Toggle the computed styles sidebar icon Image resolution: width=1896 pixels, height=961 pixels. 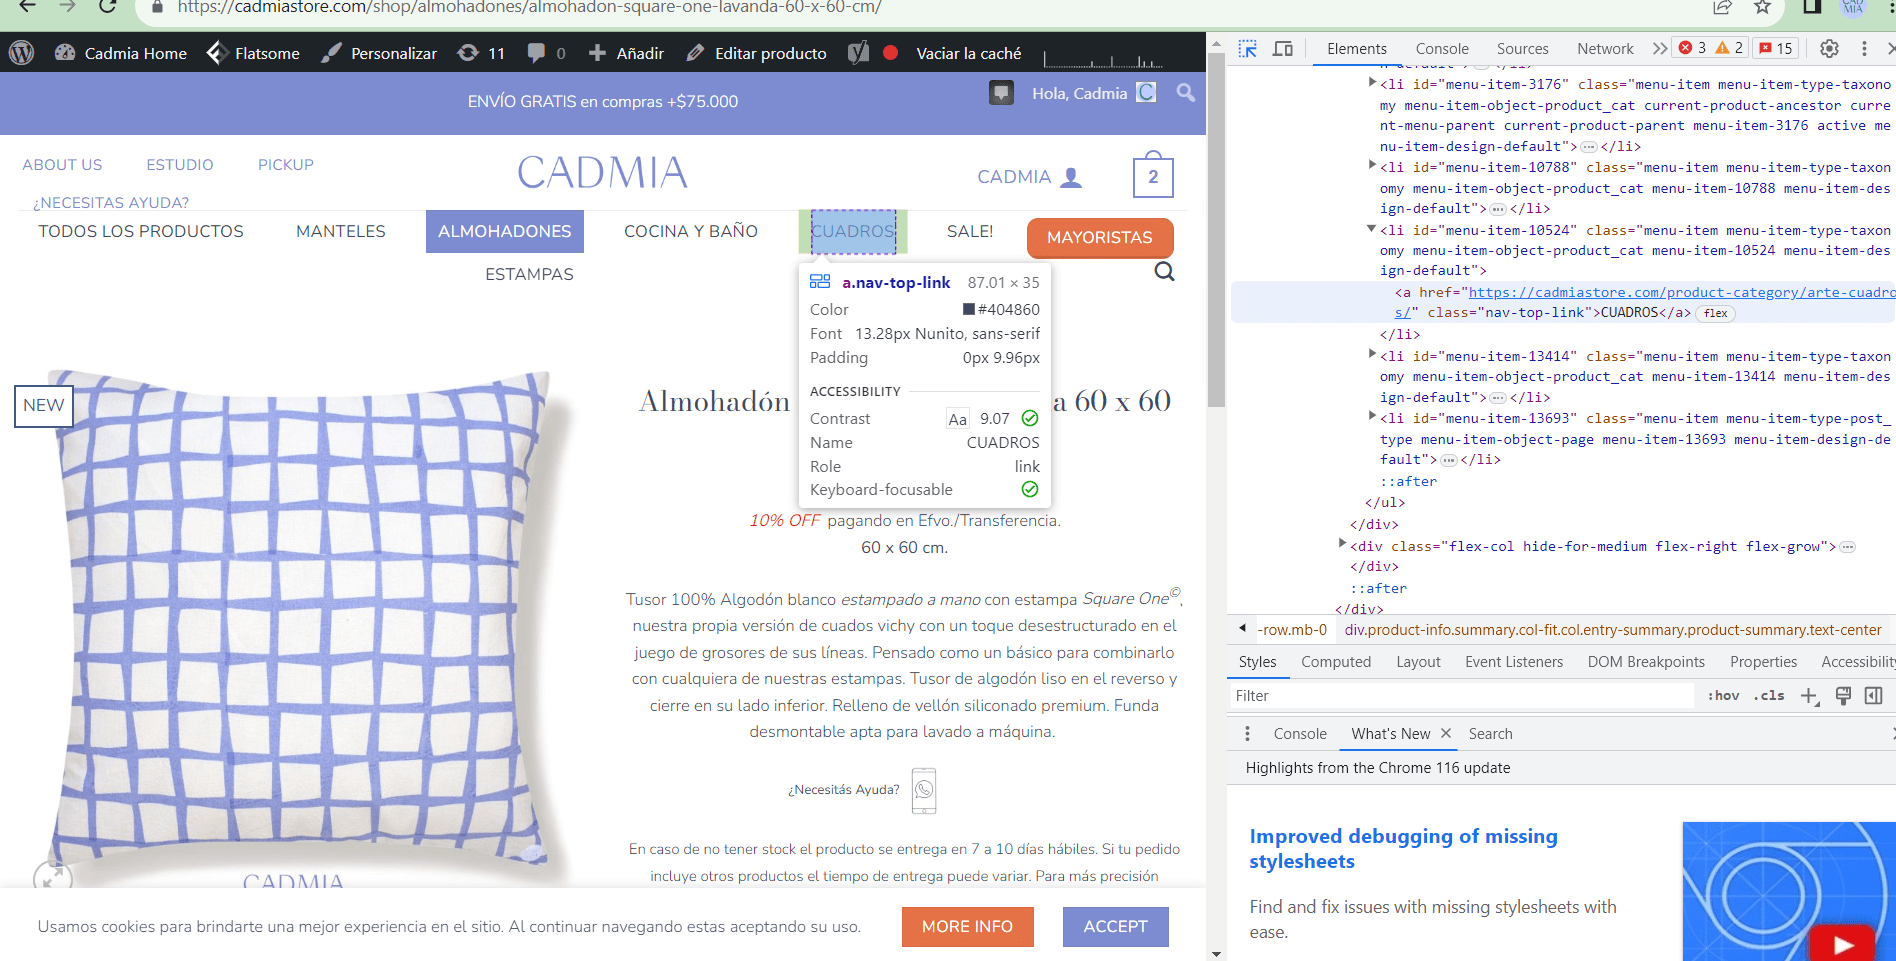(x=1874, y=696)
